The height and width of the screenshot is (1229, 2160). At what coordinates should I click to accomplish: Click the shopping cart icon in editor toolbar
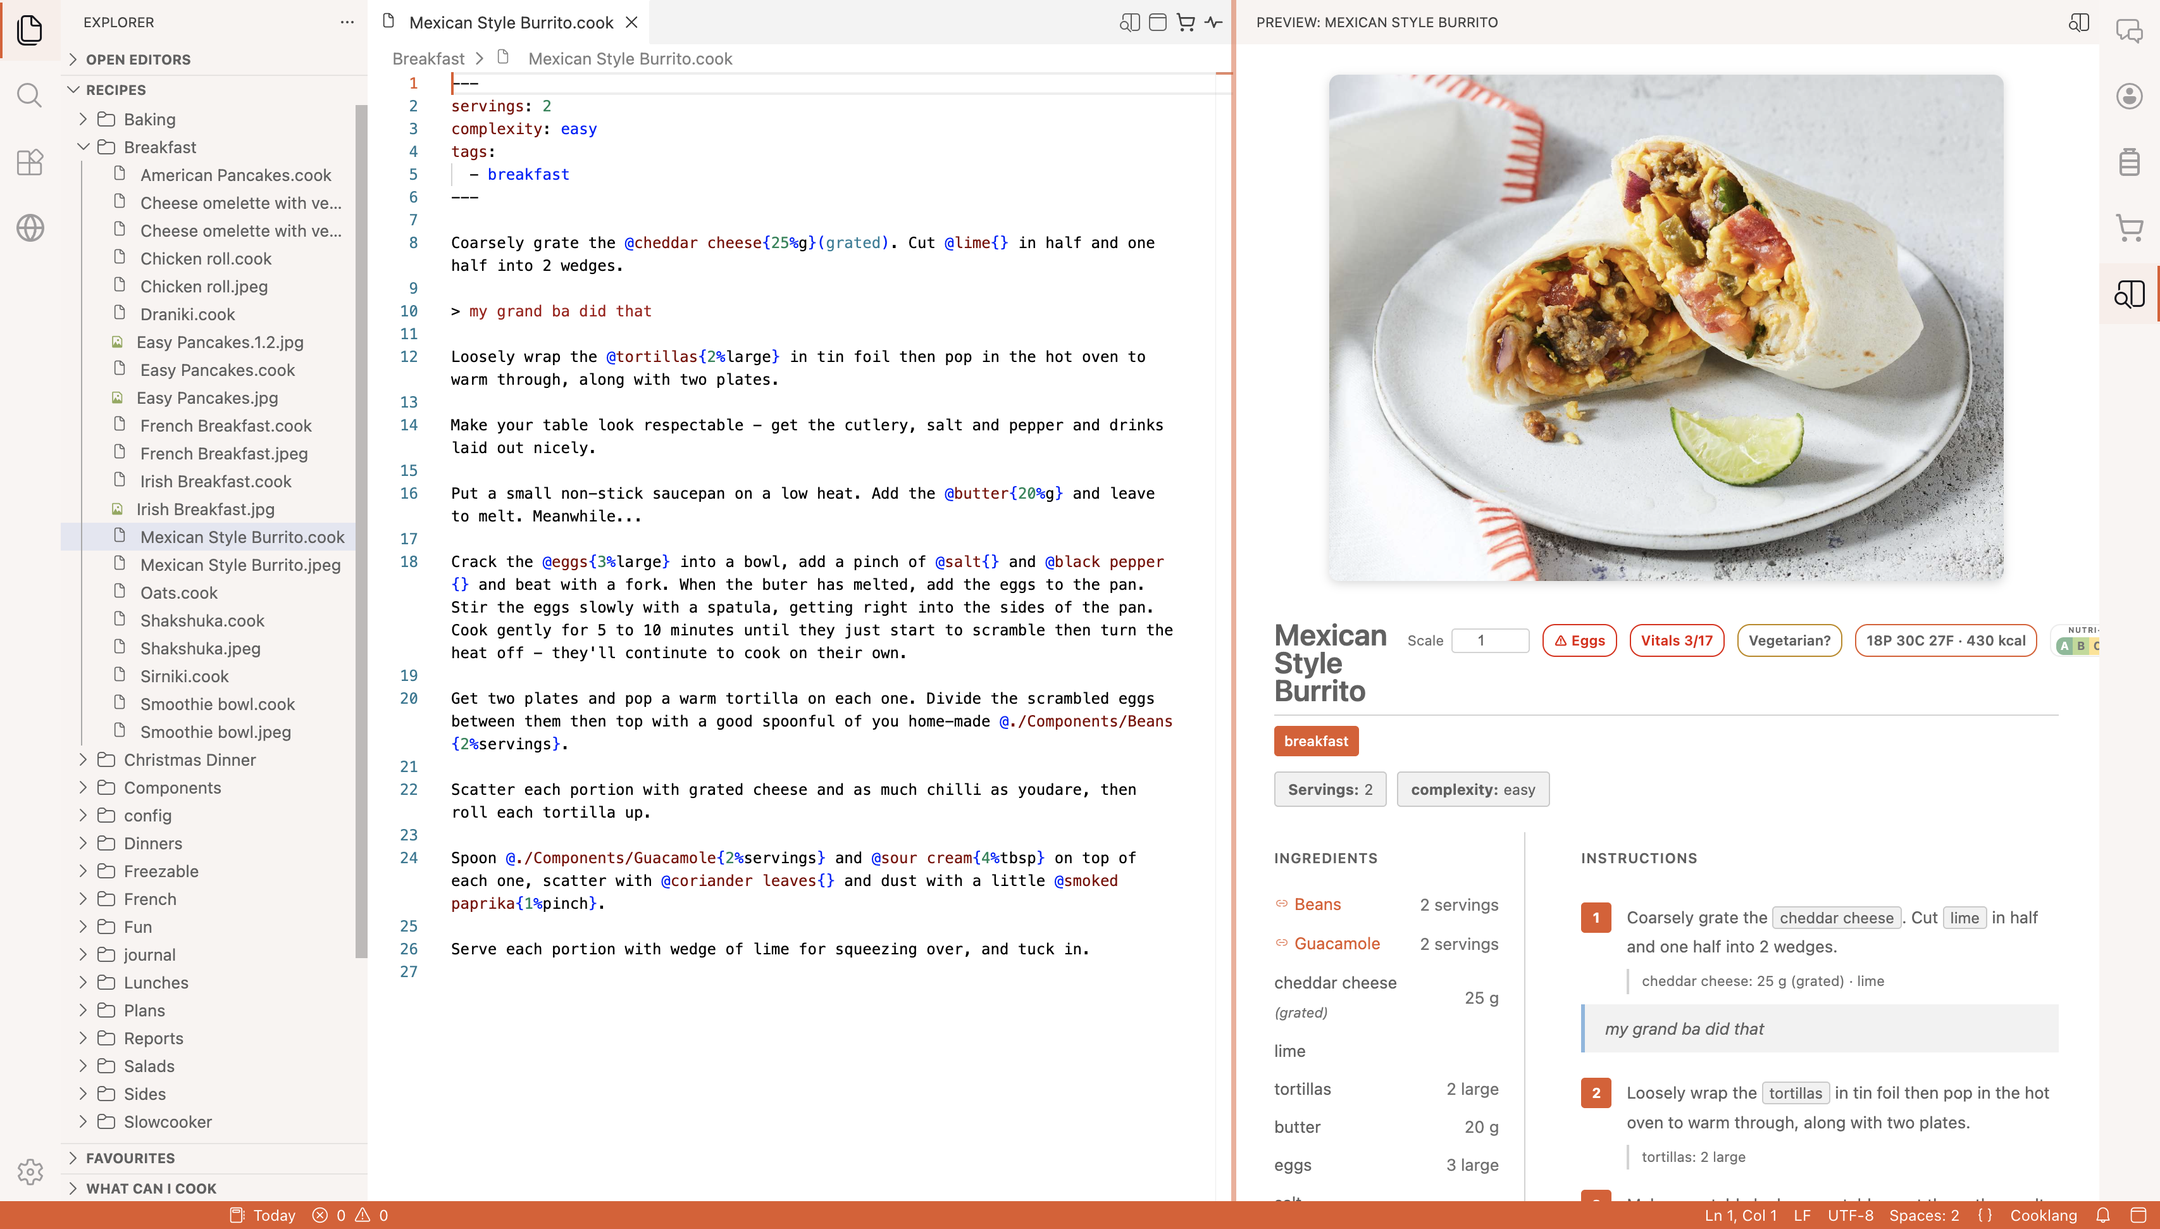click(1186, 22)
